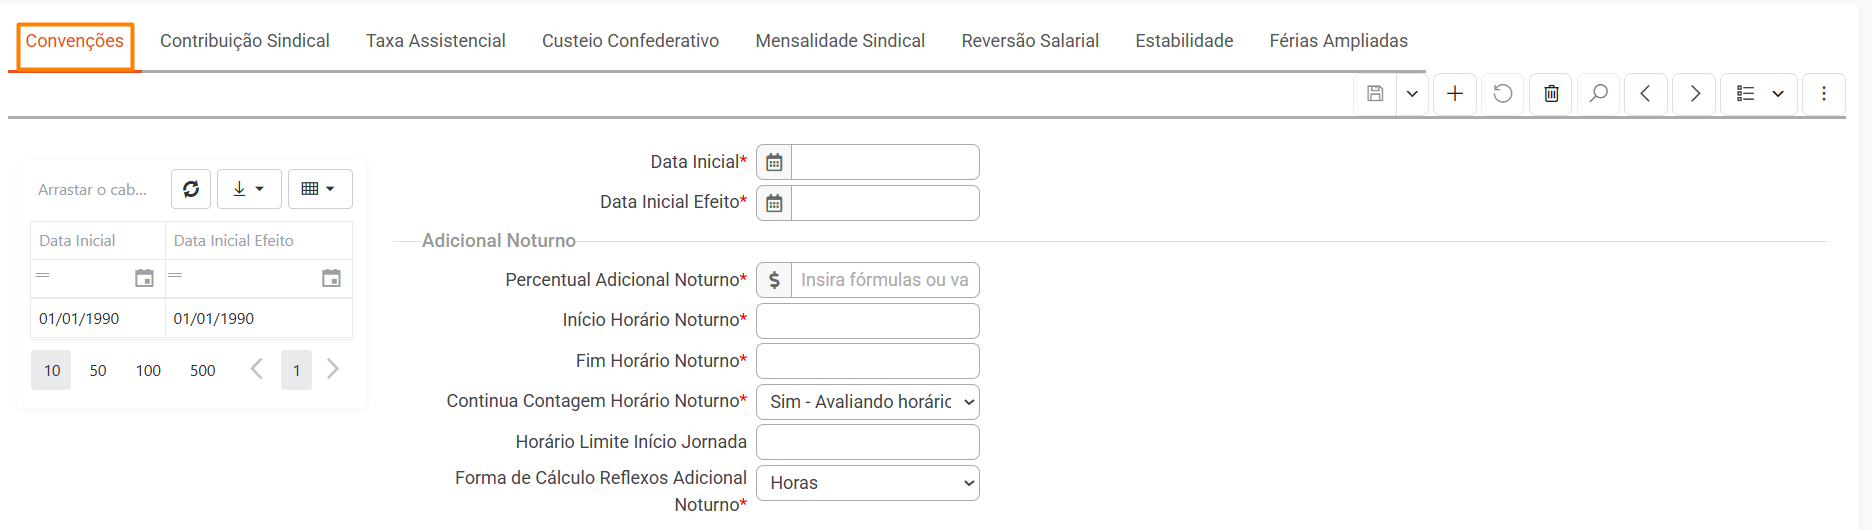This screenshot has width=1872, height=530.
Task: Click the save record icon
Action: click(1376, 93)
